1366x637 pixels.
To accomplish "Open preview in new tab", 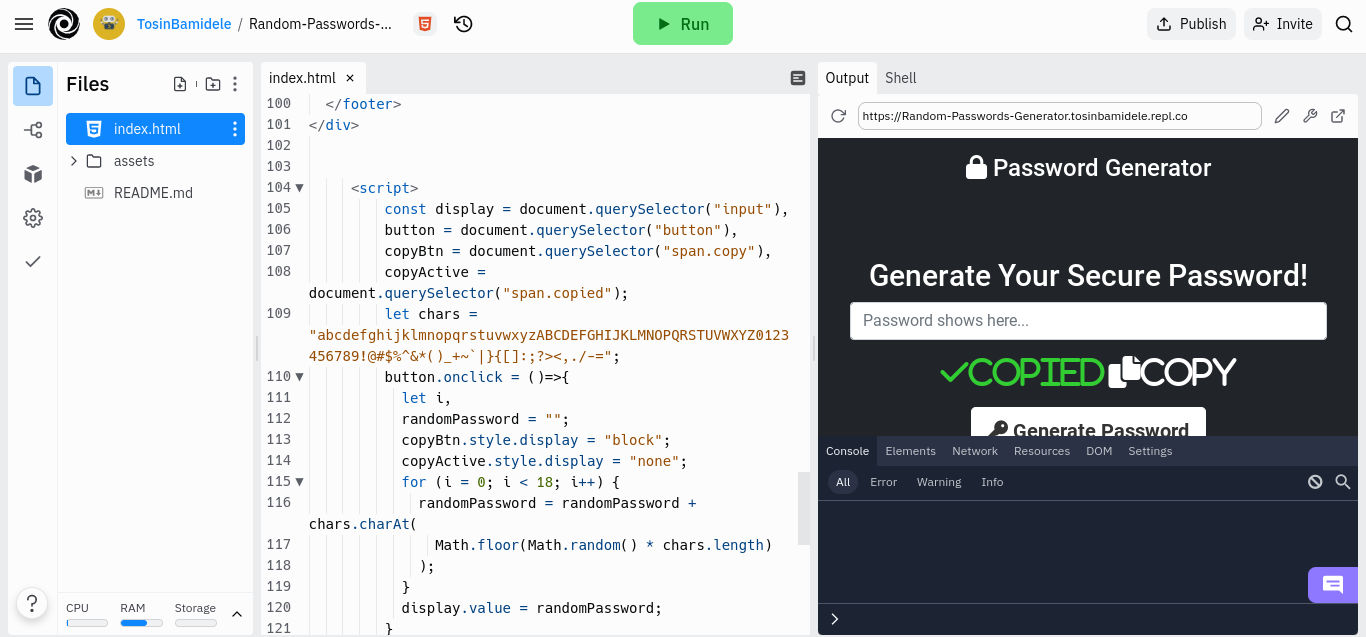I will [1338, 116].
